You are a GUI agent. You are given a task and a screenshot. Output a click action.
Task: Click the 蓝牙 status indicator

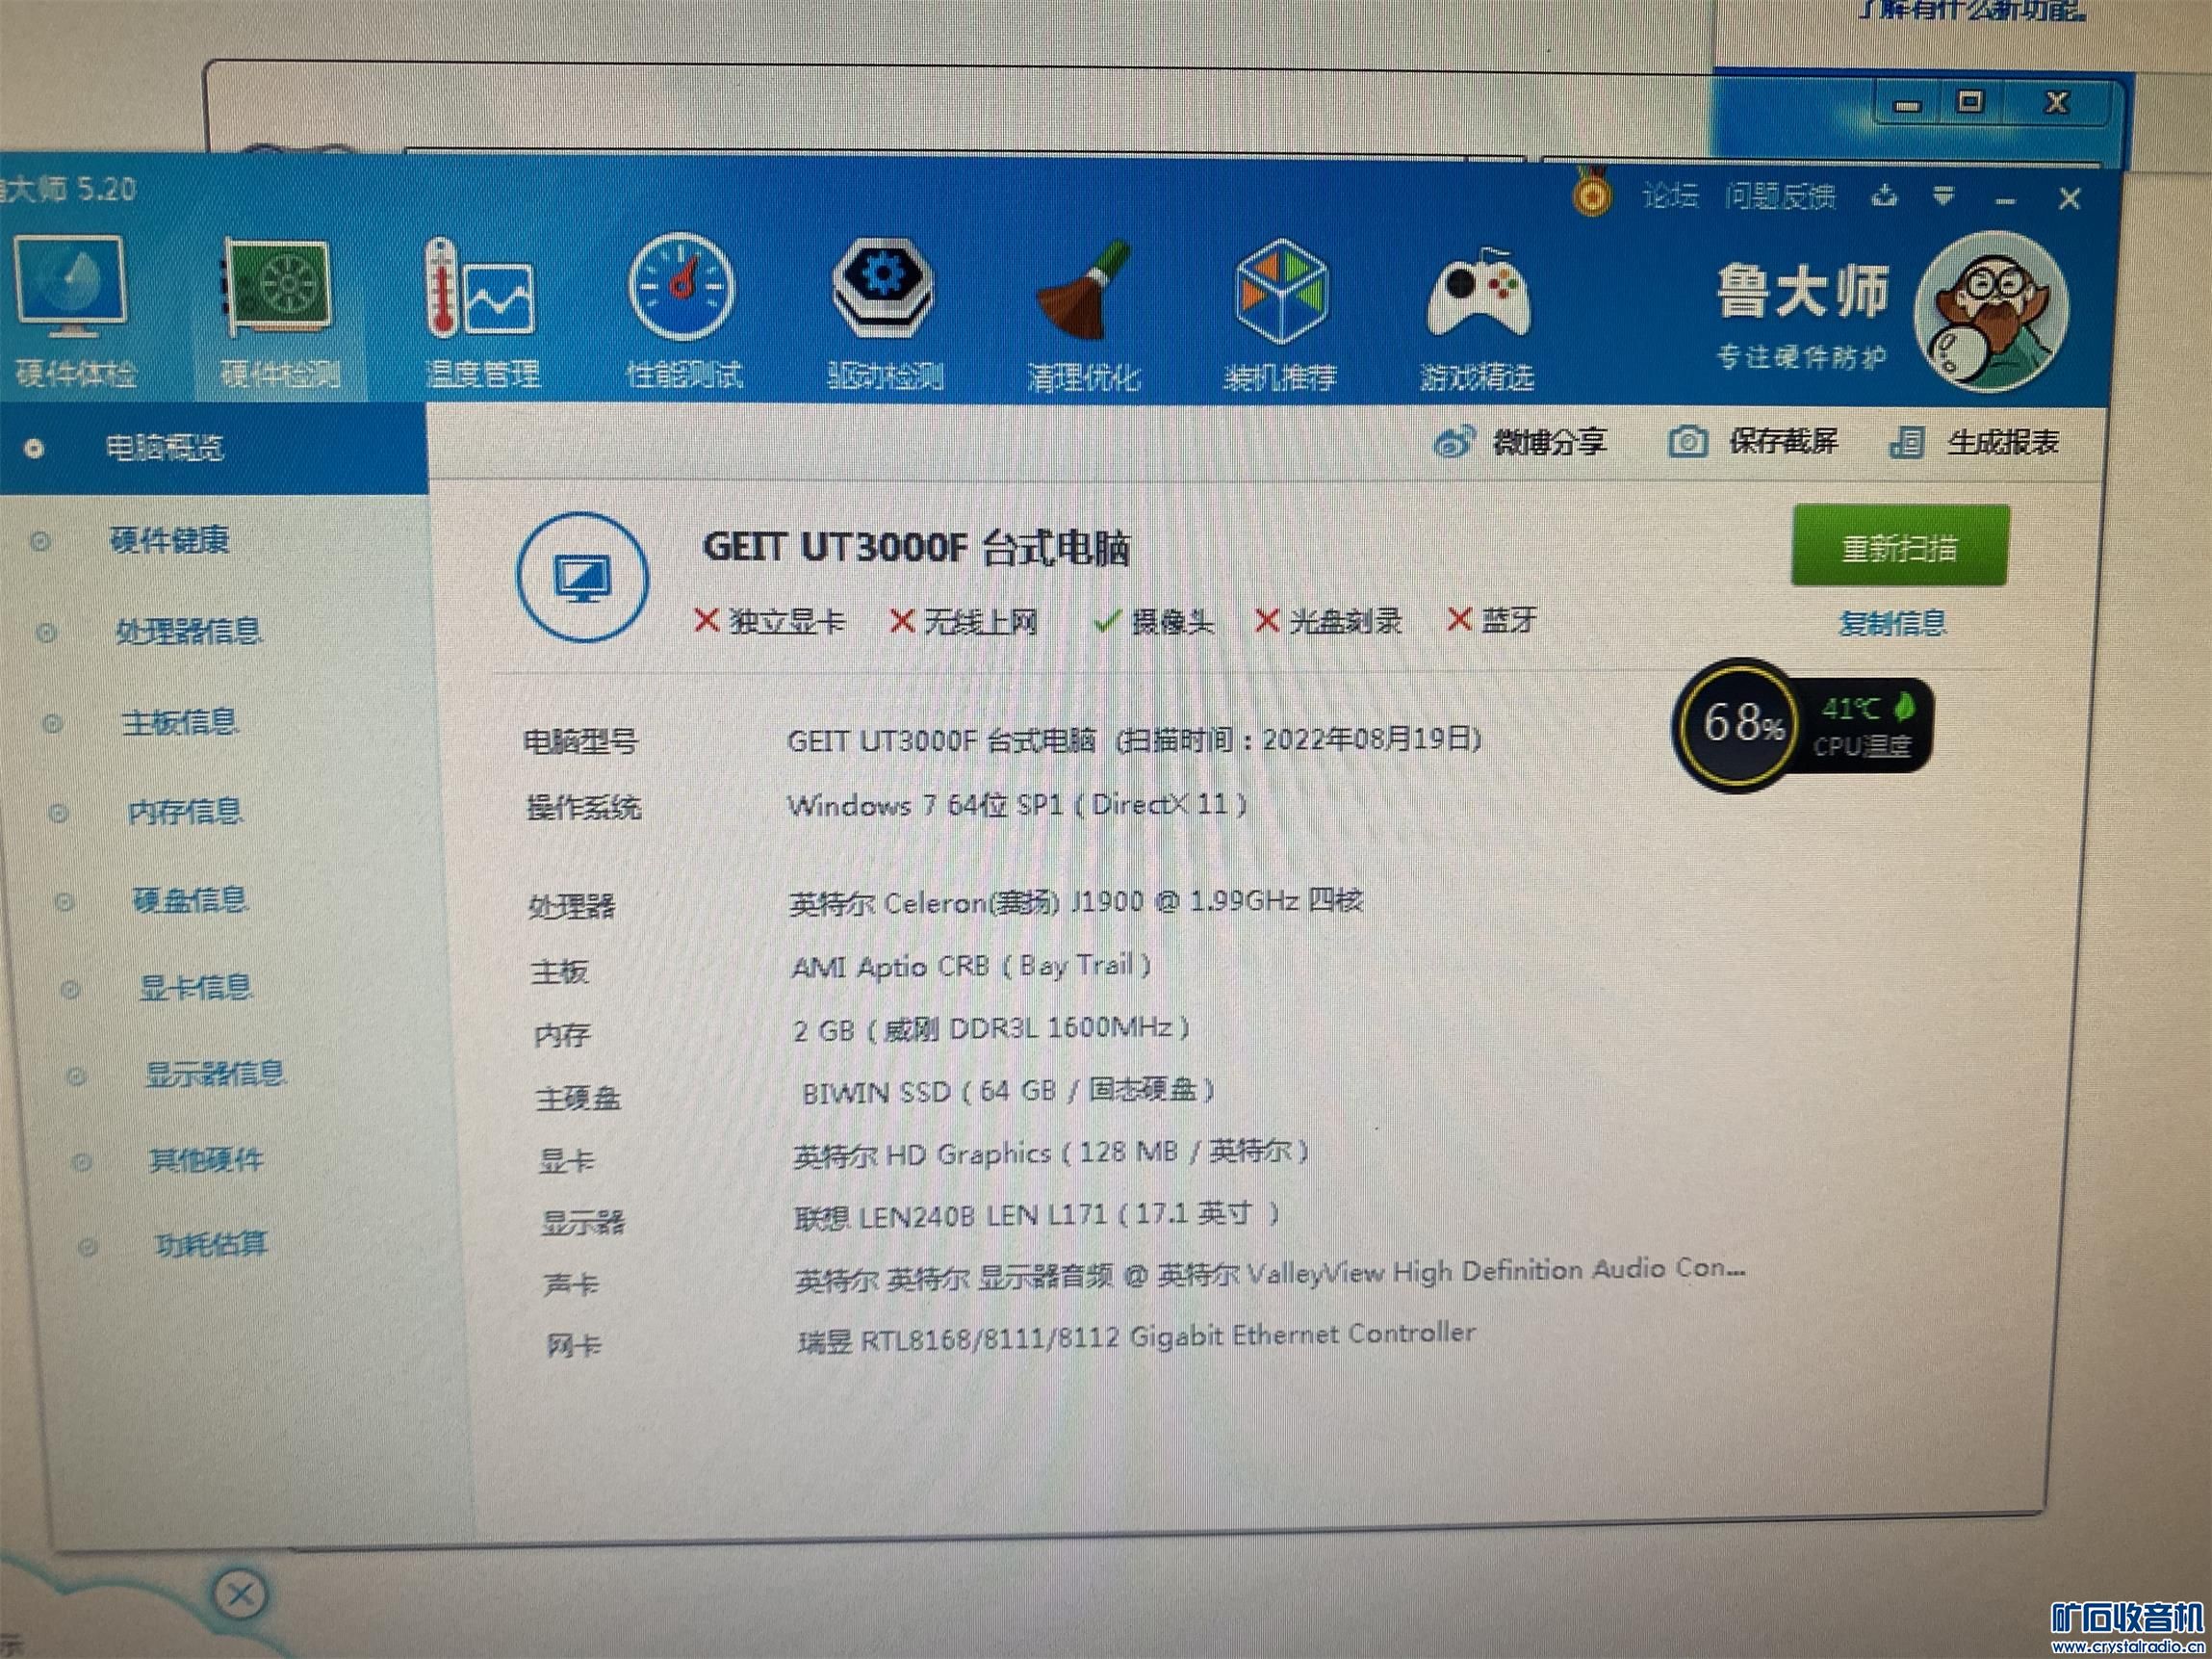pos(1492,620)
